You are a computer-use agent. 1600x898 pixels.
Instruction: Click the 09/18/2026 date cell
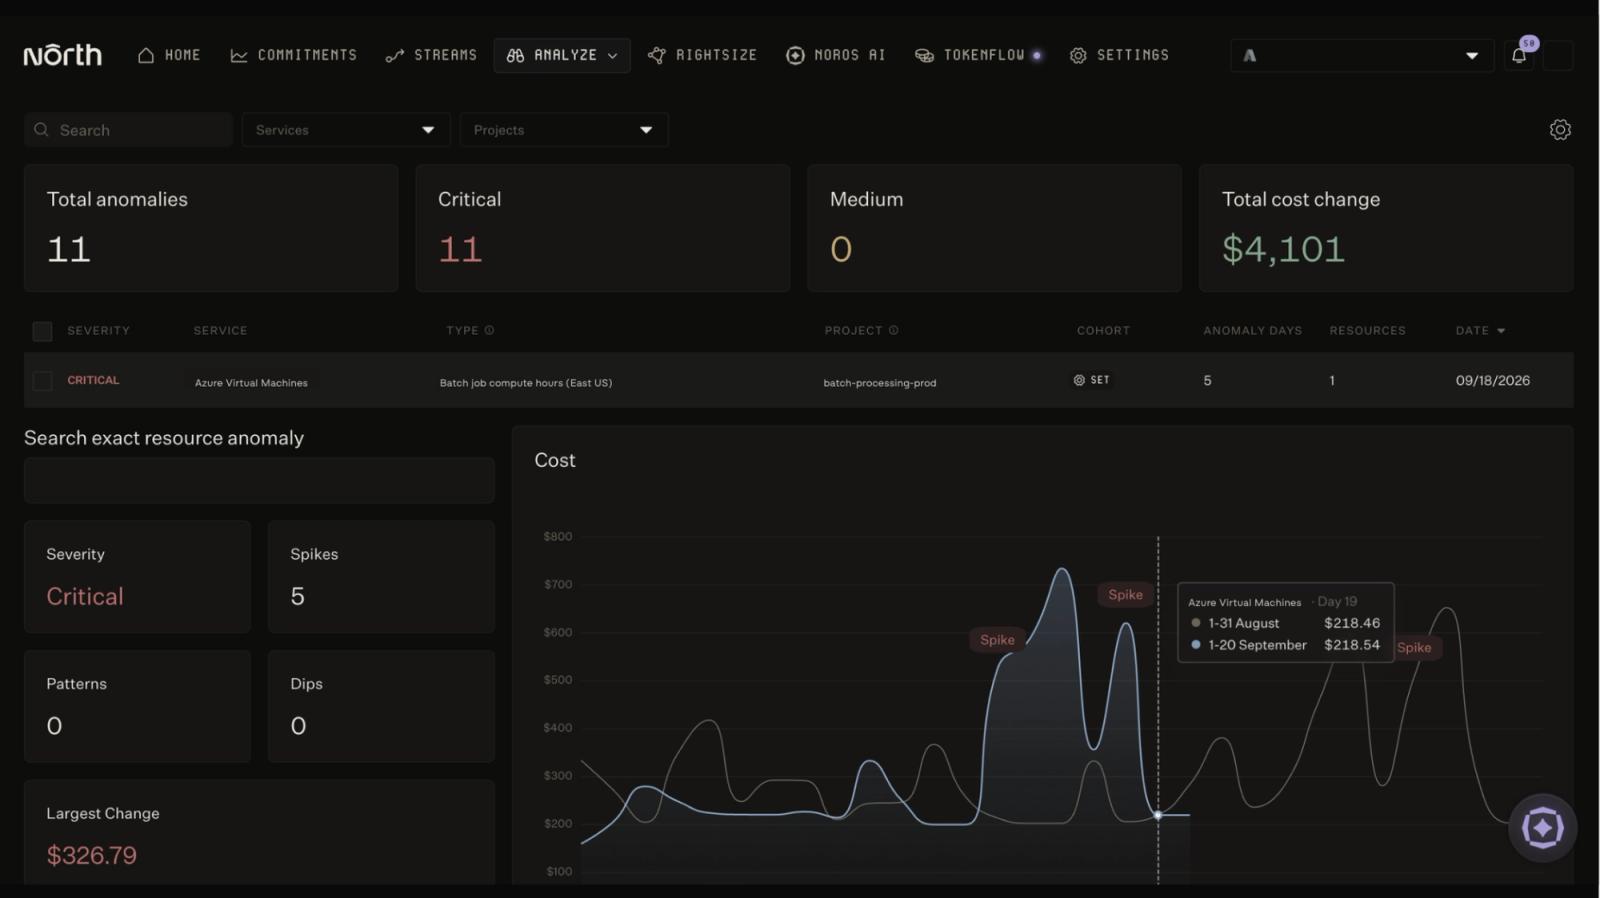point(1492,380)
